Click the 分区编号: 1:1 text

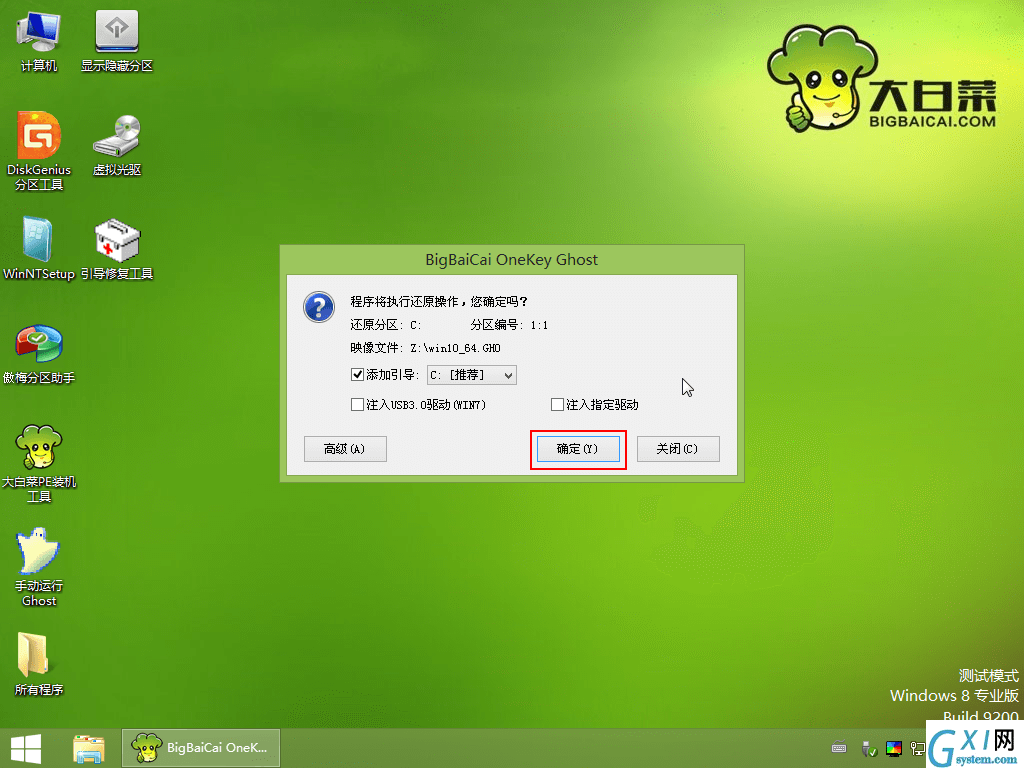(509, 325)
